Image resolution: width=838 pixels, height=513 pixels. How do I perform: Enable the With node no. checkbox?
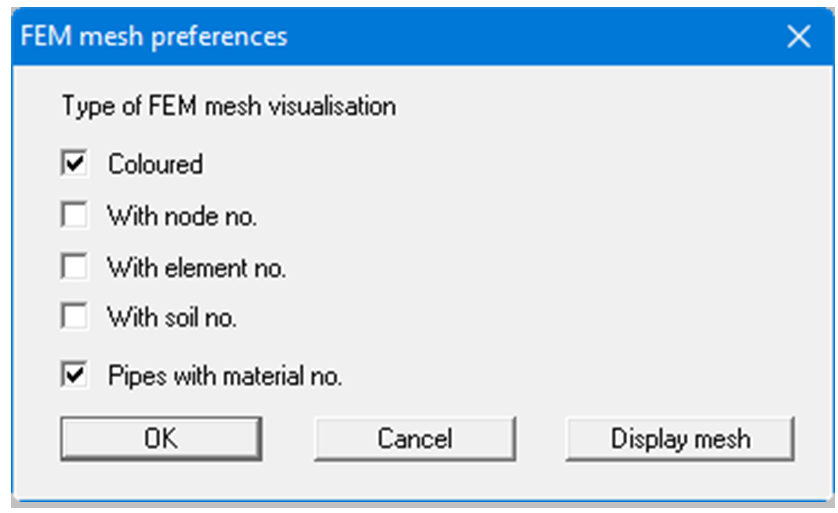[74, 215]
